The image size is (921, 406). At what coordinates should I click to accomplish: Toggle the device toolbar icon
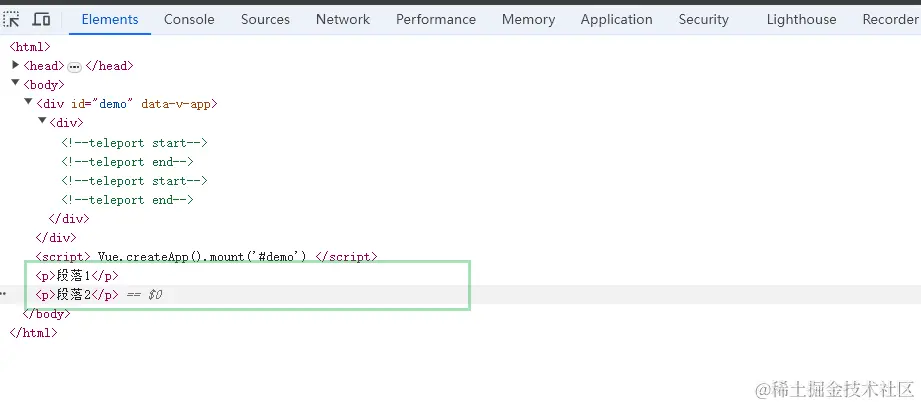41,19
